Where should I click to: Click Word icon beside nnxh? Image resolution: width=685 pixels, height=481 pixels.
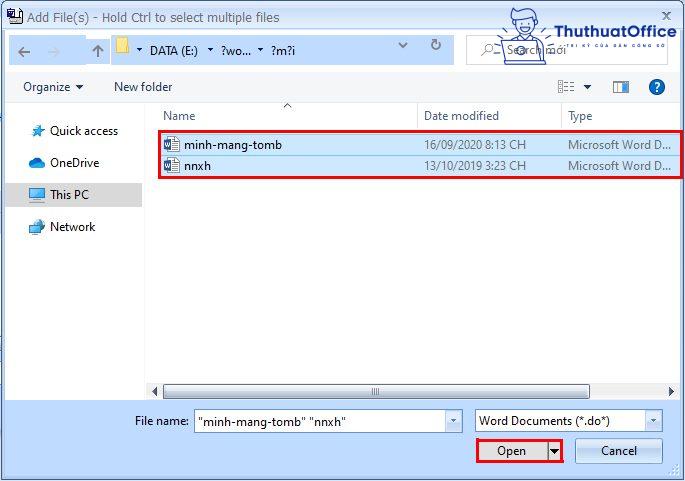click(x=172, y=166)
